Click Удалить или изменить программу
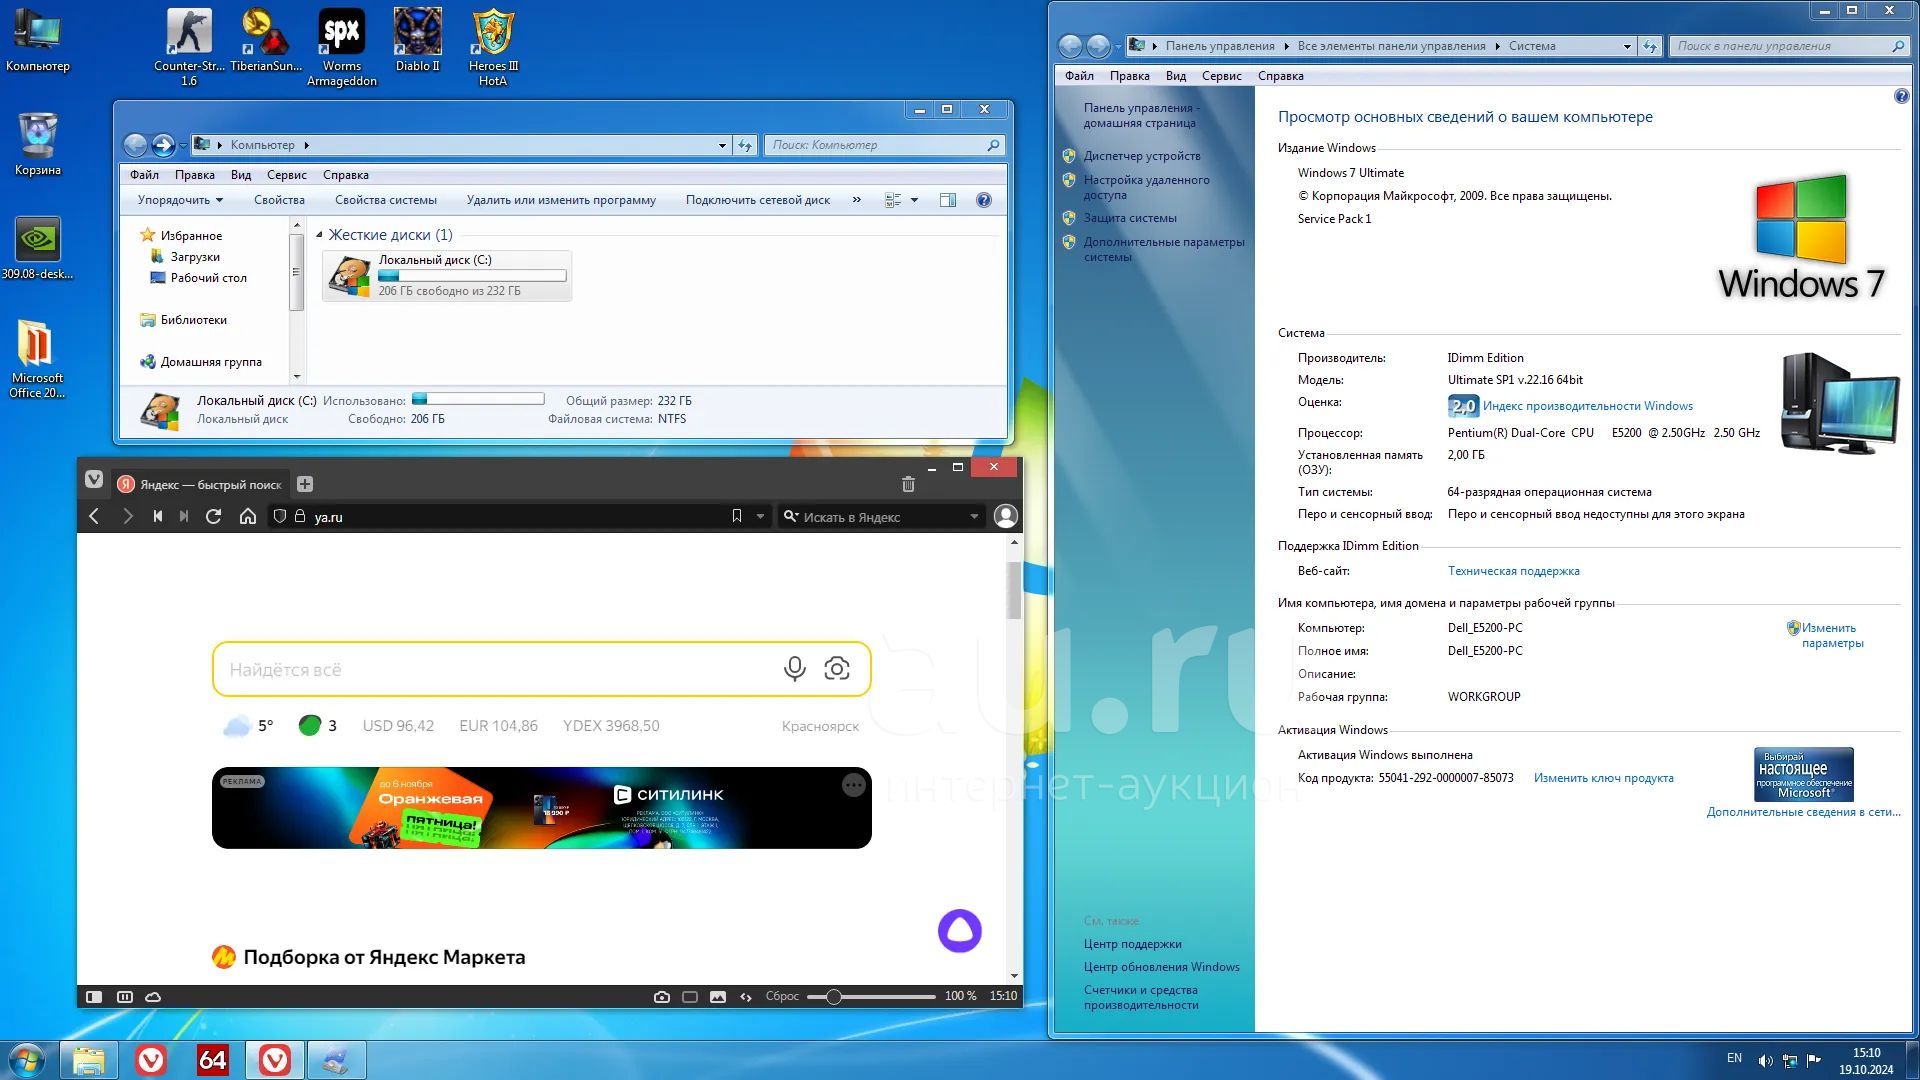Image resolution: width=1920 pixels, height=1080 pixels. coord(561,200)
